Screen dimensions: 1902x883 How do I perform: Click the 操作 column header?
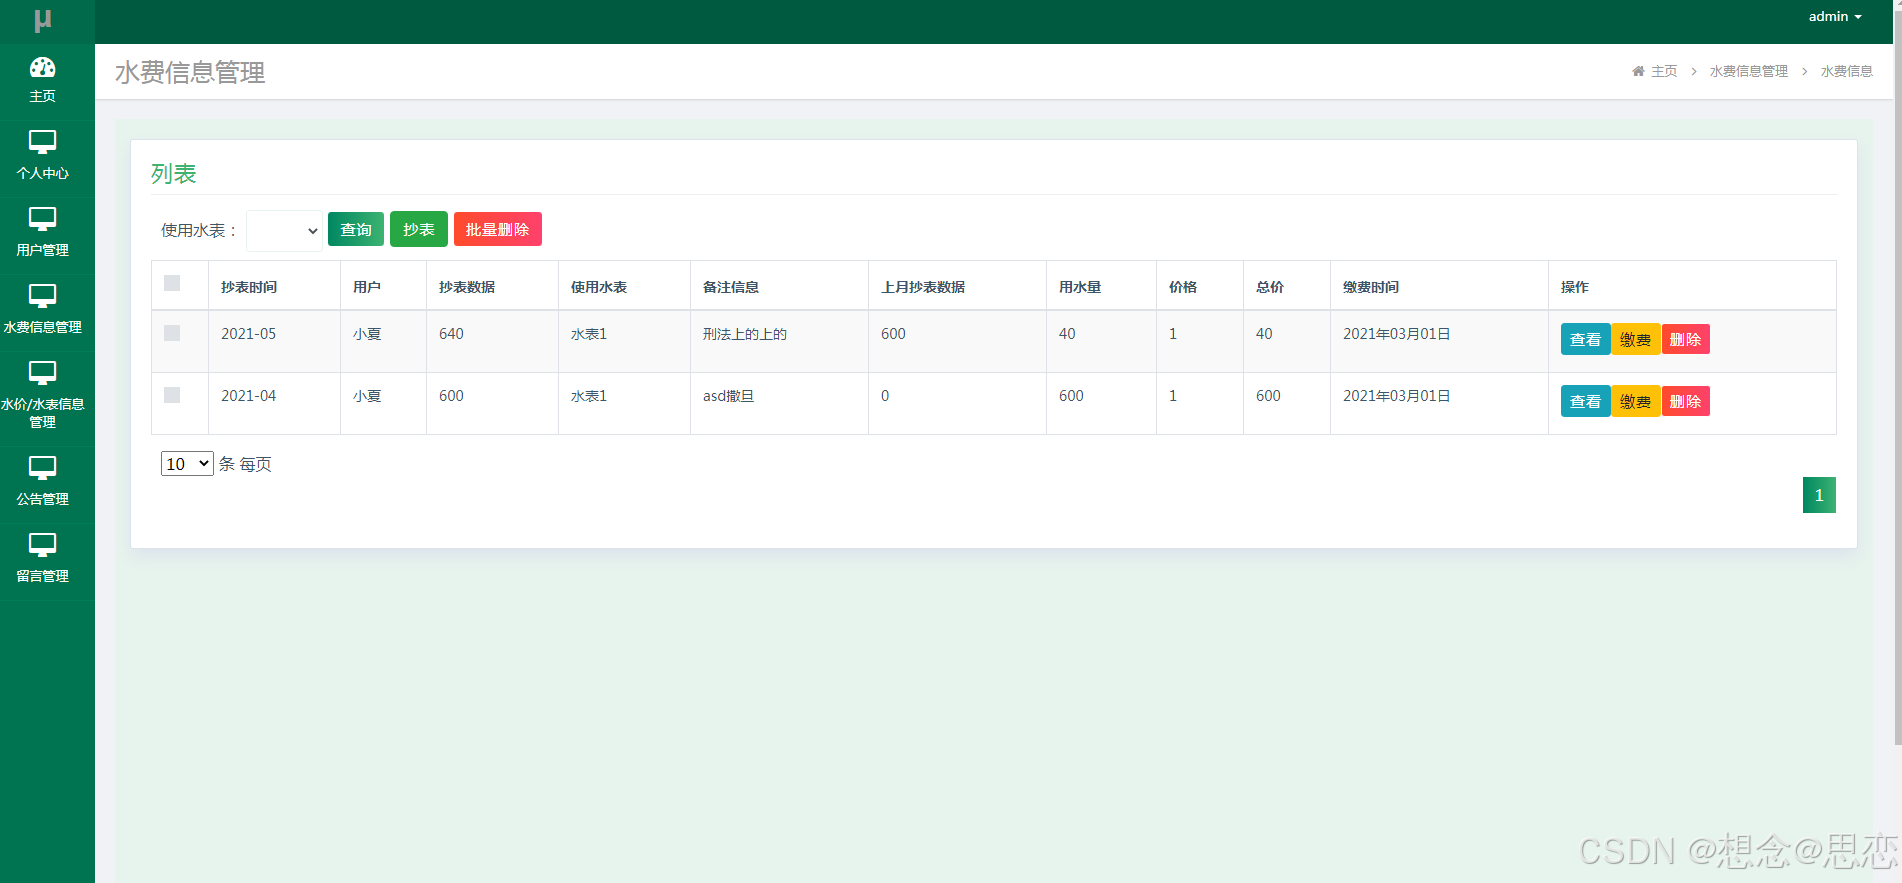1575,287
